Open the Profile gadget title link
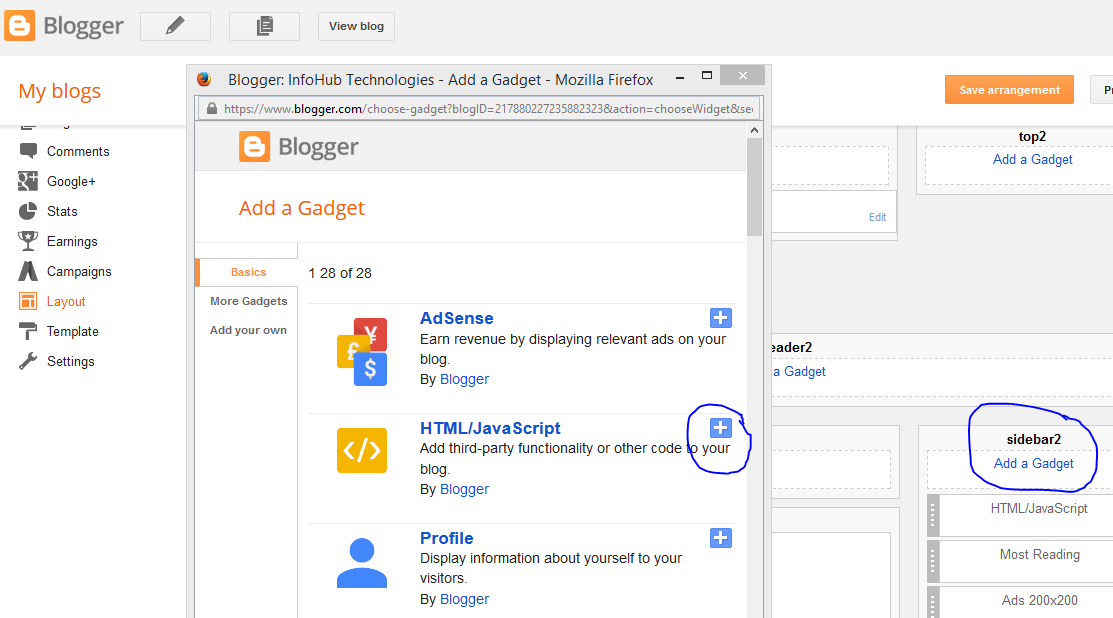1113x618 pixels. coord(446,539)
